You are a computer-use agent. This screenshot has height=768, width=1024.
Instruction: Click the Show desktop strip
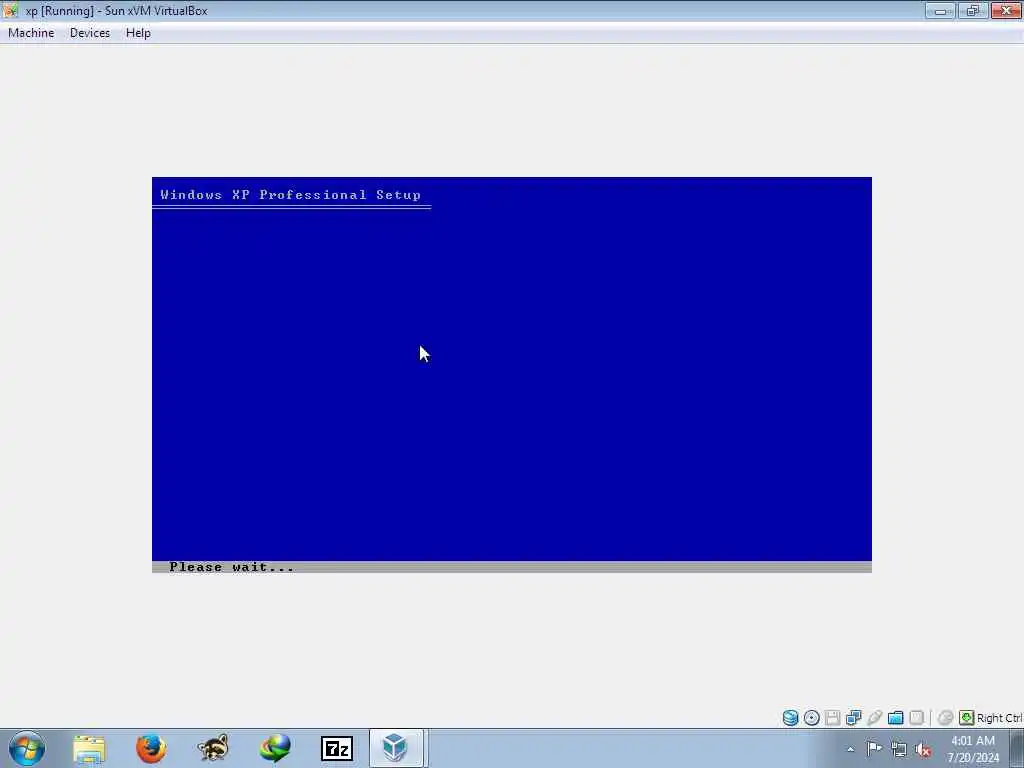click(x=1017, y=748)
